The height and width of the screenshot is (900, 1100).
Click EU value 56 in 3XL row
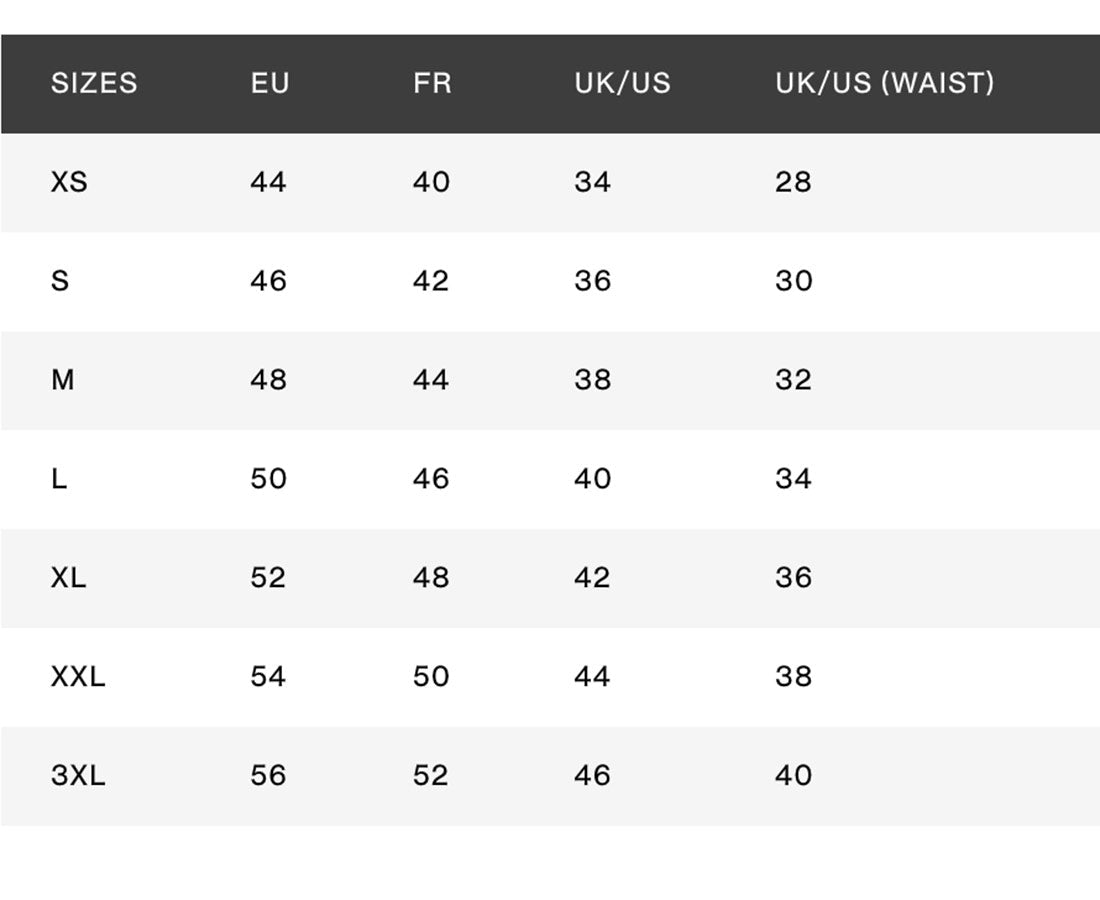tap(268, 776)
